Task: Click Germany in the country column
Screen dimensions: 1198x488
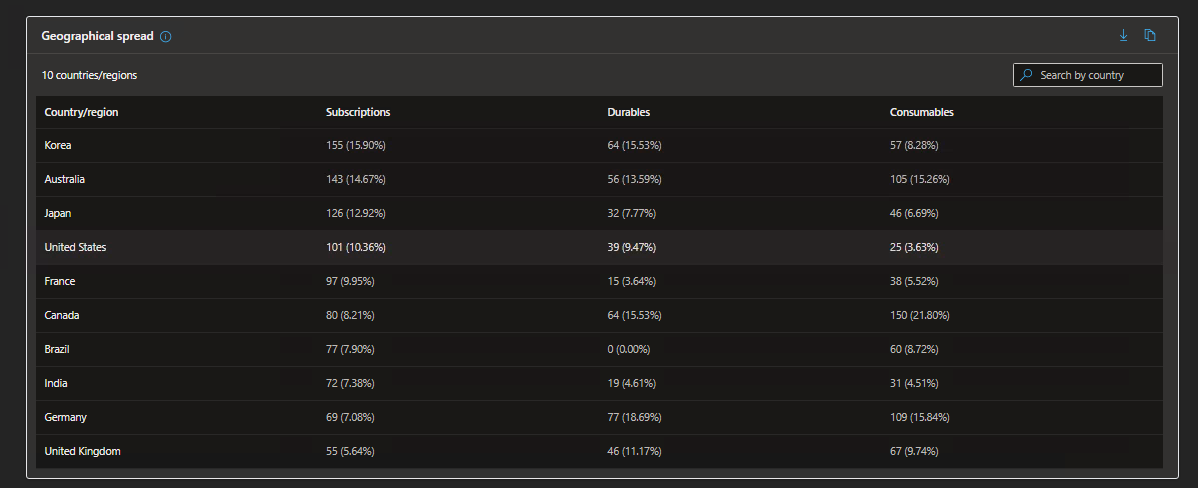Action: click(x=66, y=417)
